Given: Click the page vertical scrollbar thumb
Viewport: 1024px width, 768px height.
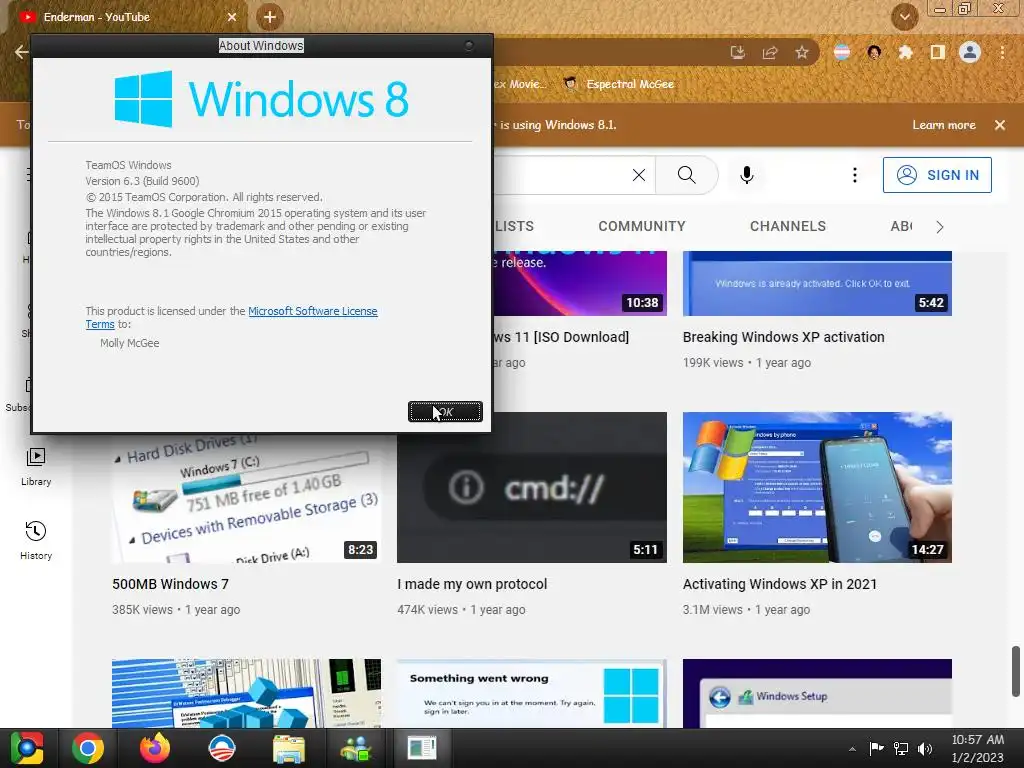Looking at the screenshot, I should pos(1016,671).
